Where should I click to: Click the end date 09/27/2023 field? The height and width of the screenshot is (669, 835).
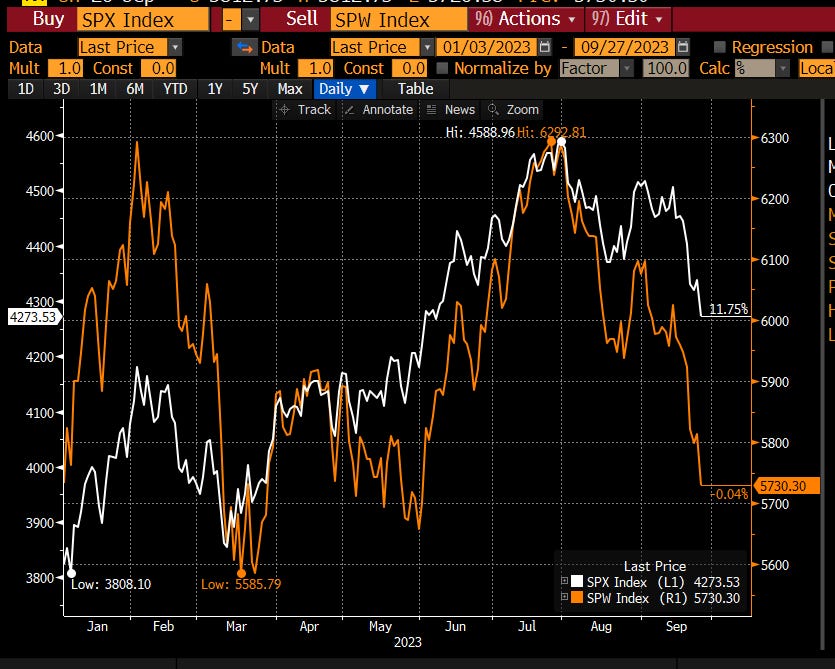(624, 47)
